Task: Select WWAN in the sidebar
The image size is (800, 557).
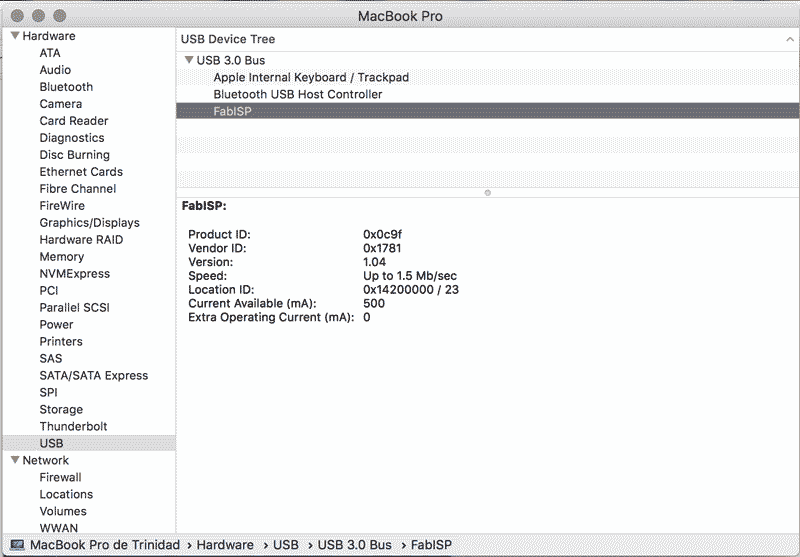Action: point(59,528)
